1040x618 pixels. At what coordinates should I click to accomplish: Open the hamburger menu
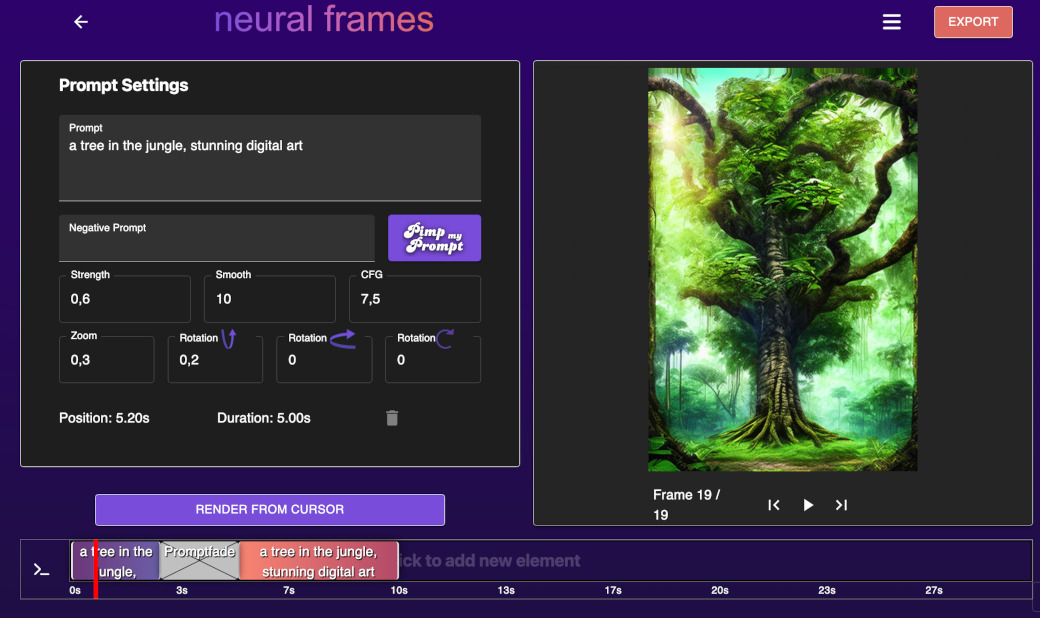tap(891, 21)
